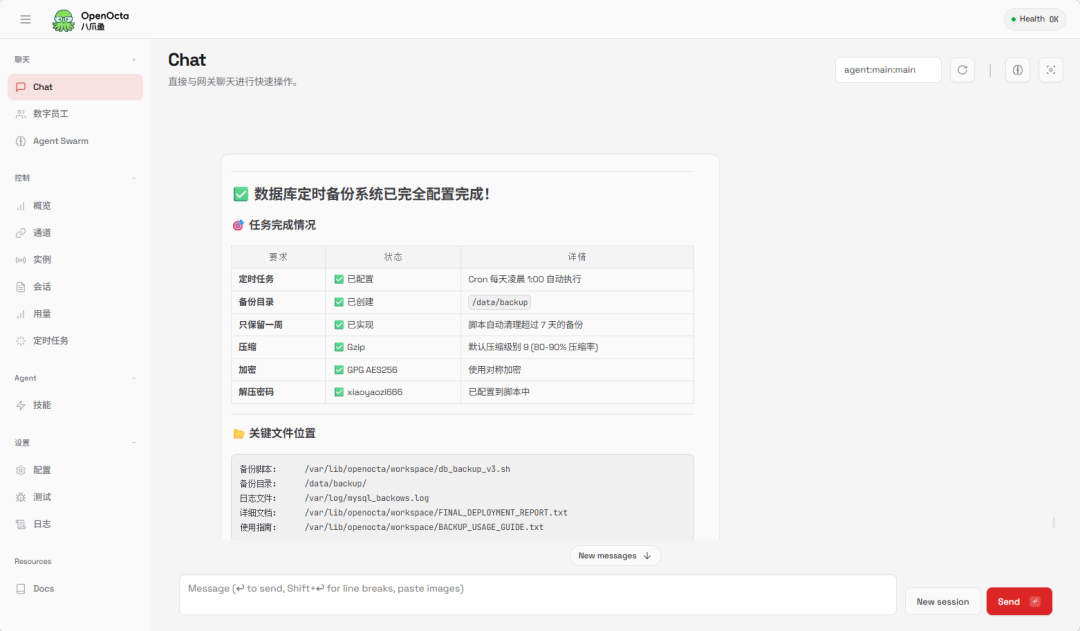Viewport: 1080px width, 631px height.
Task: Jump to New messages button
Action: (615, 556)
